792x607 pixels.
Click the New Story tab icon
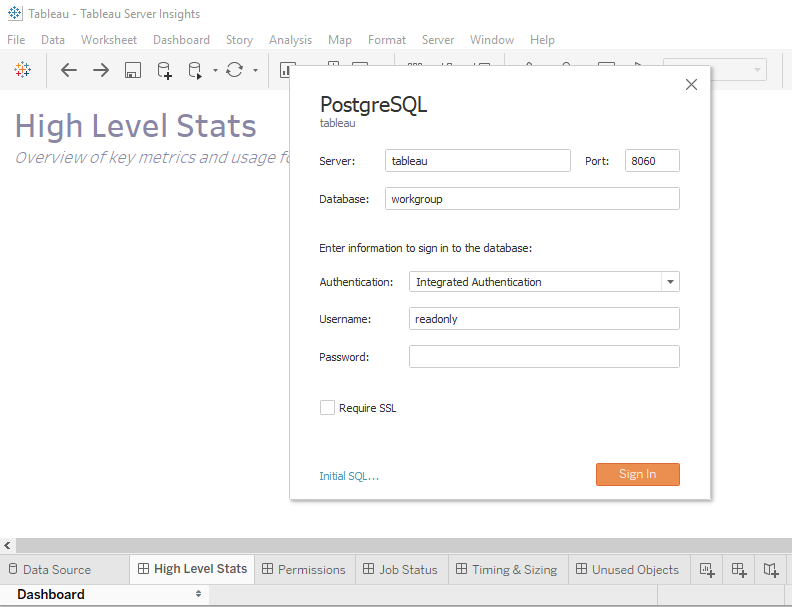click(771, 570)
